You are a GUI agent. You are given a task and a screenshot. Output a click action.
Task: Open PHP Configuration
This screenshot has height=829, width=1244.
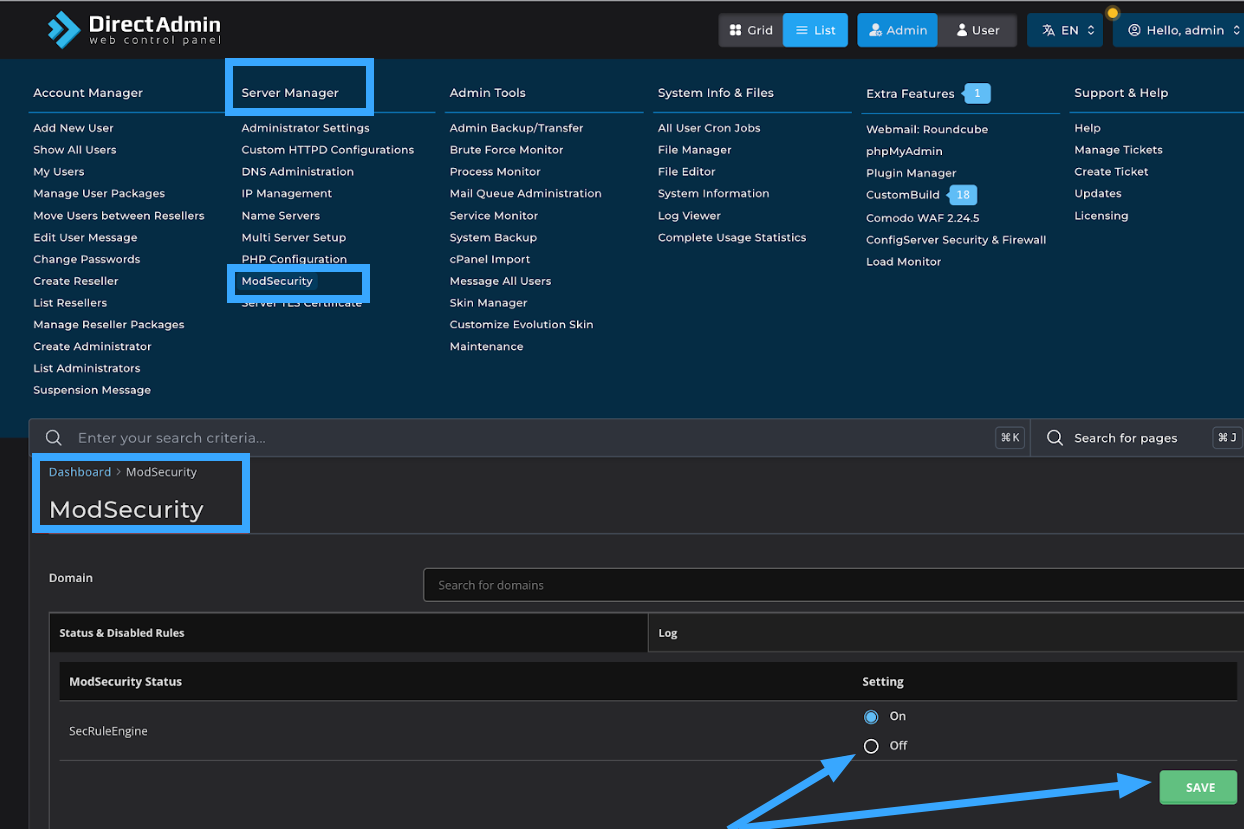click(293, 259)
